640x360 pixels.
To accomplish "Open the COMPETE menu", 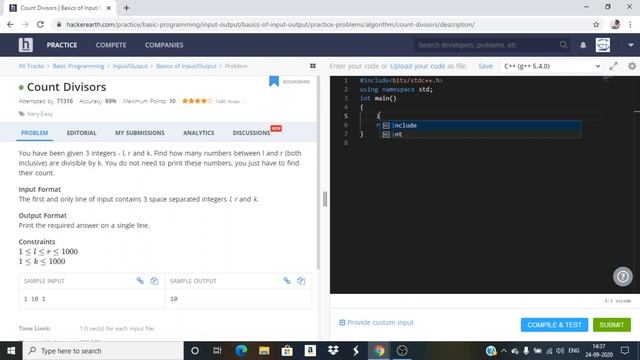I will coord(111,45).
